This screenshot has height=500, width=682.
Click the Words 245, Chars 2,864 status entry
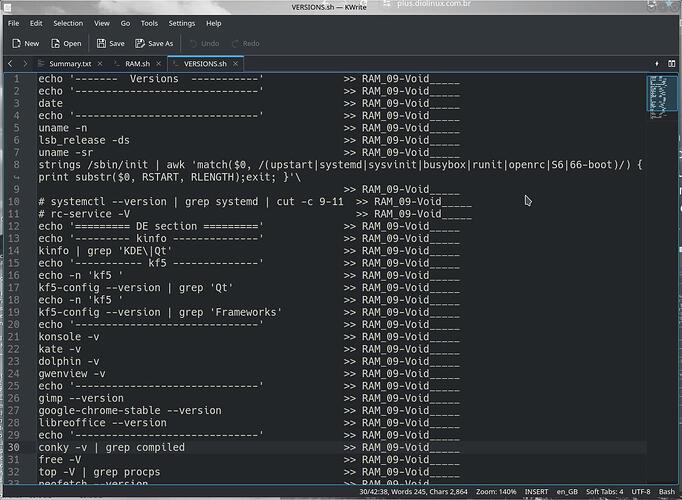coord(429,492)
